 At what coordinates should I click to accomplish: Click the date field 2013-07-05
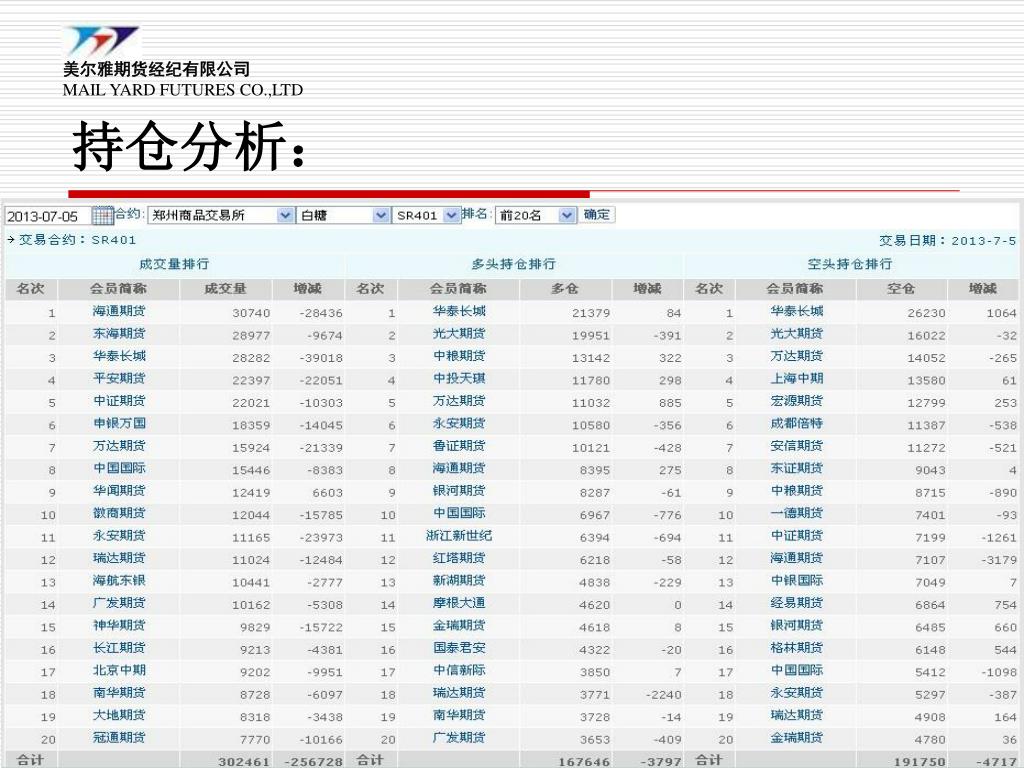tap(47, 216)
